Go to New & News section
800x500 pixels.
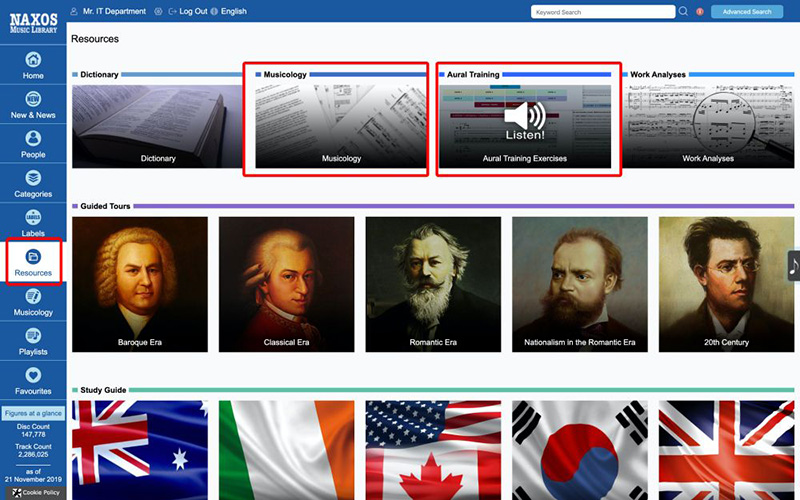pos(33,104)
